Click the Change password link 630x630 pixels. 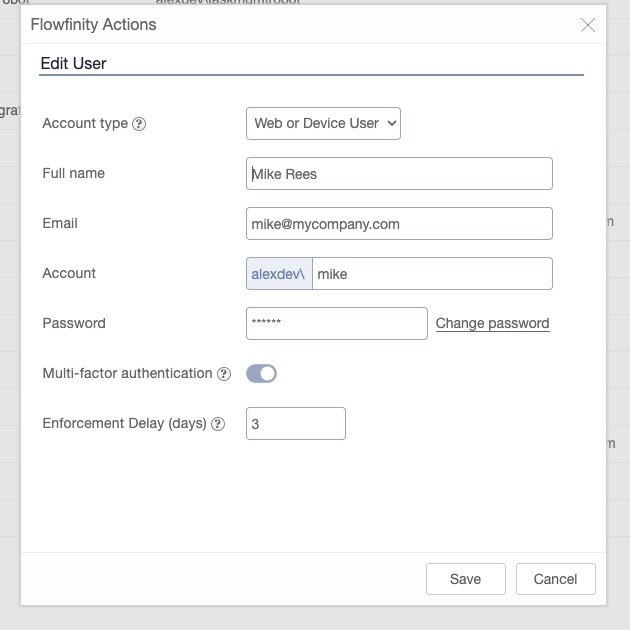point(493,323)
